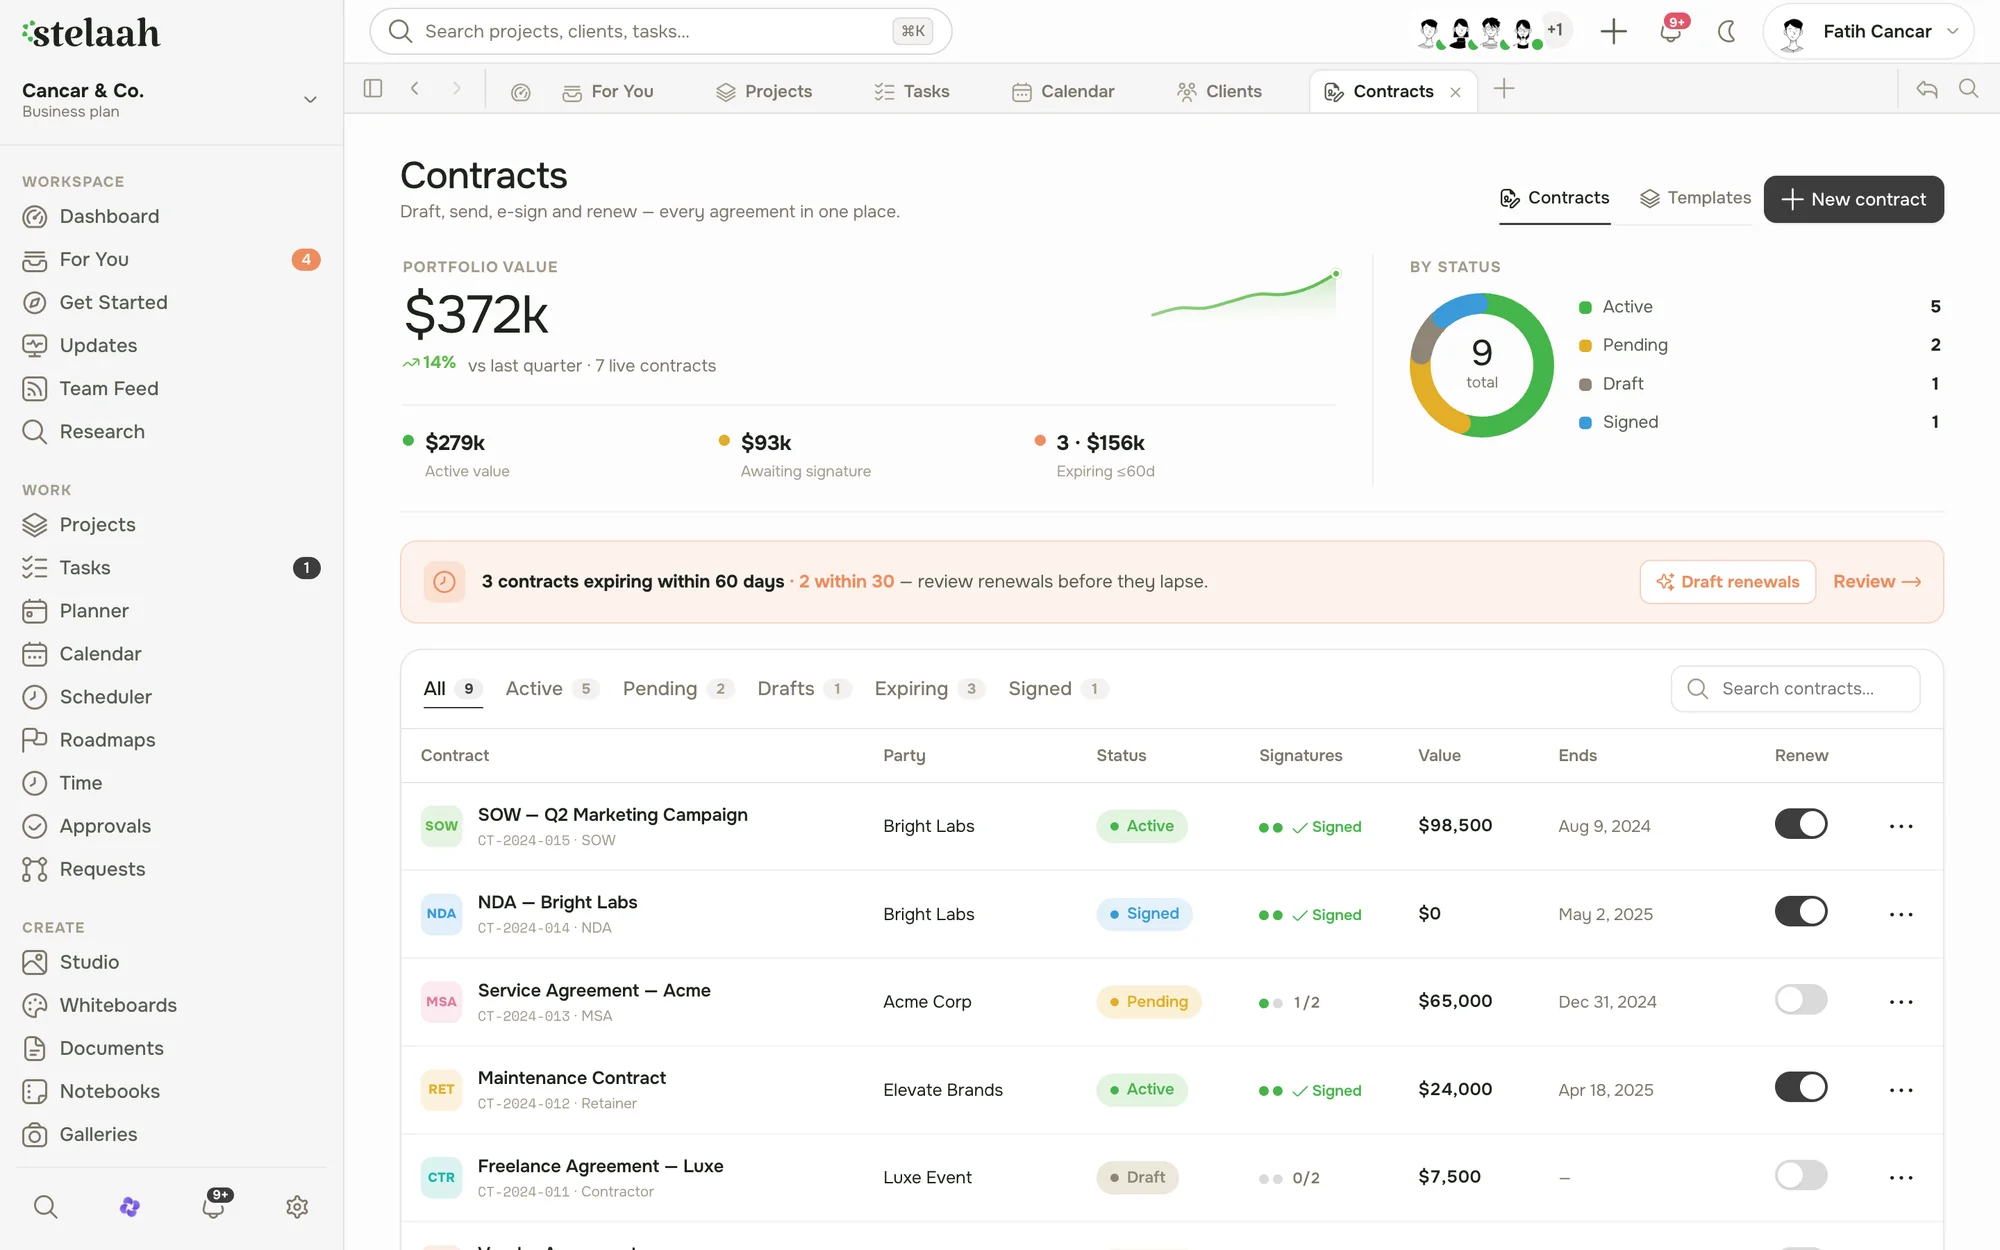
Task: Toggle the sidebar panel icon
Action: (373, 89)
